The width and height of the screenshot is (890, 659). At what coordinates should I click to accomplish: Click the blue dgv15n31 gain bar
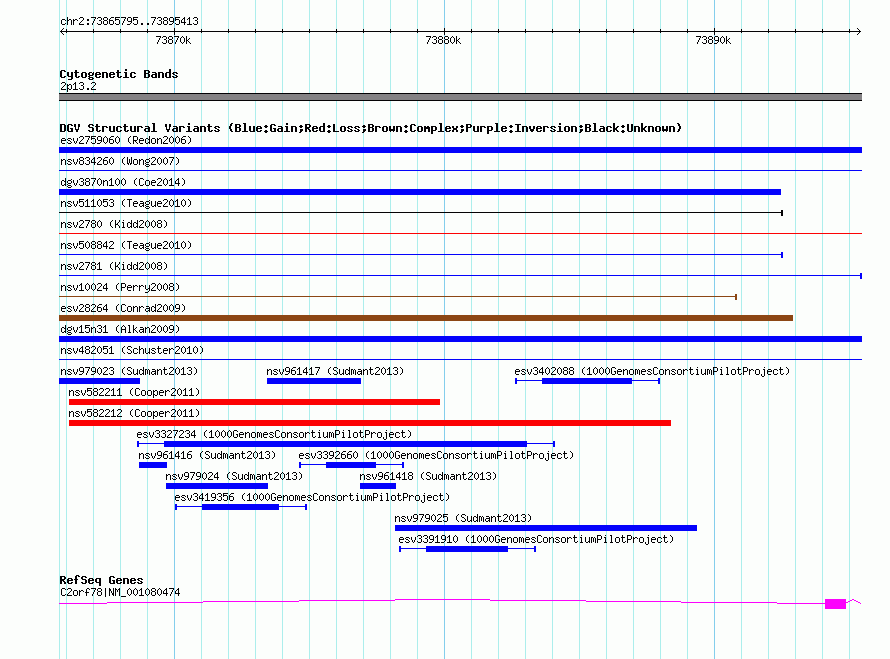click(460, 339)
